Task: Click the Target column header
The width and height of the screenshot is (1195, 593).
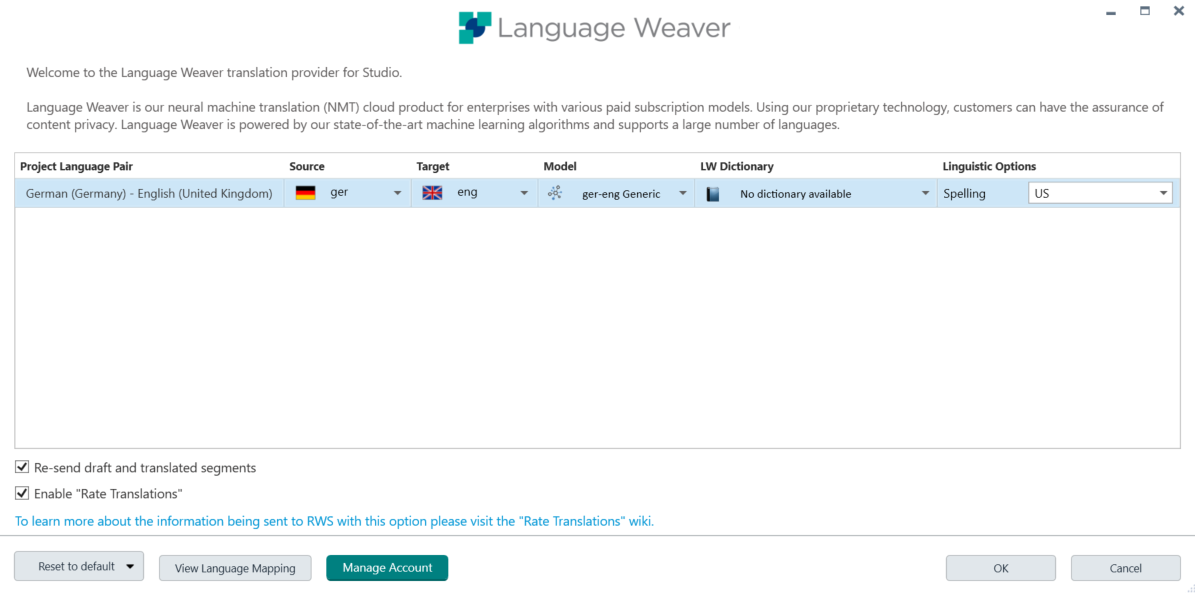Action: tap(433, 166)
